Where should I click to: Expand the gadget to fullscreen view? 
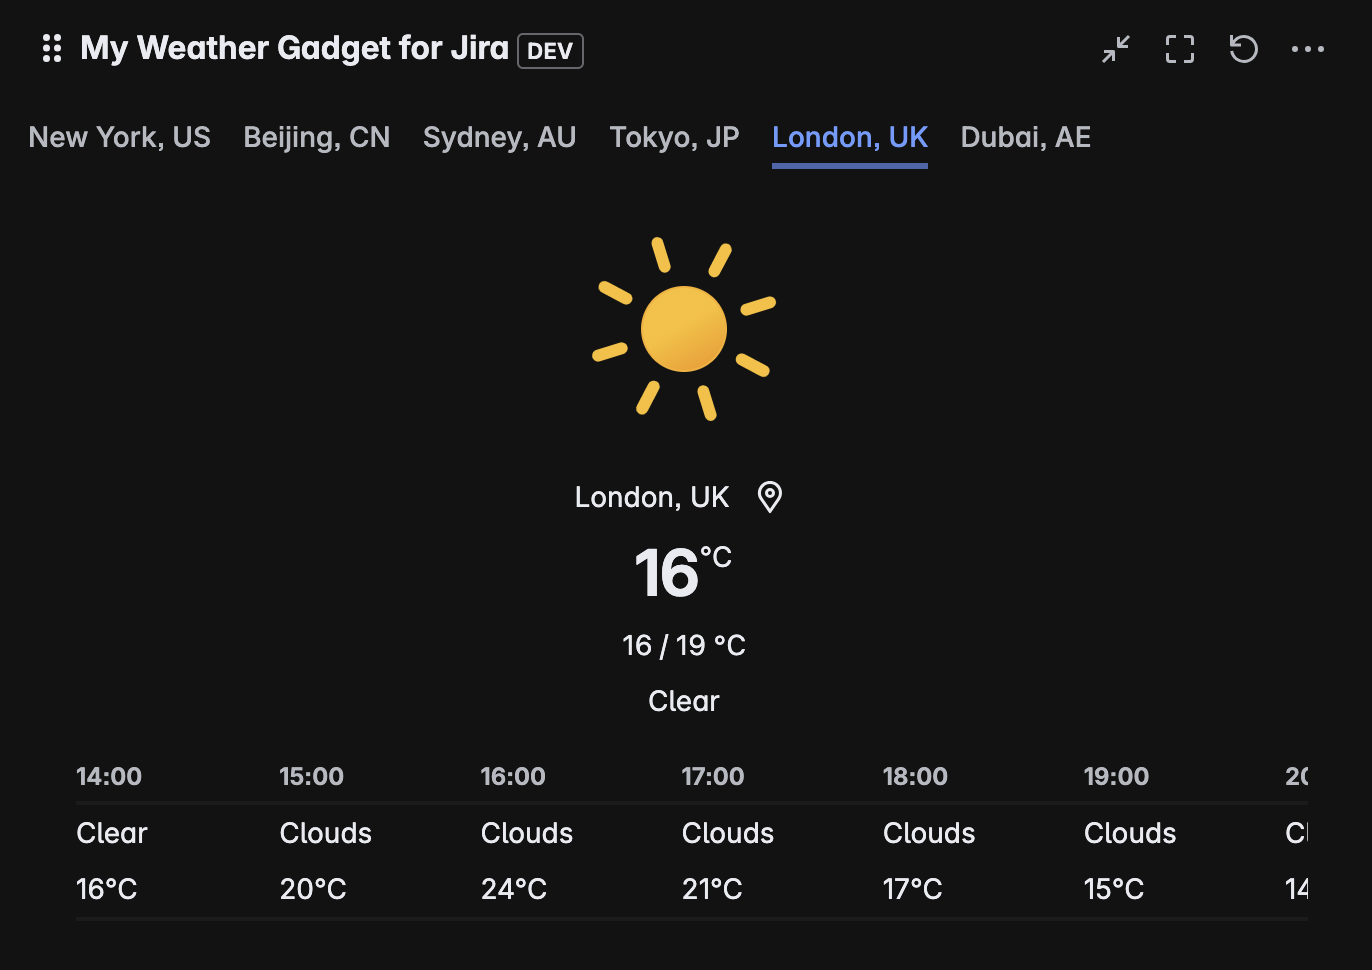tap(1179, 48)
